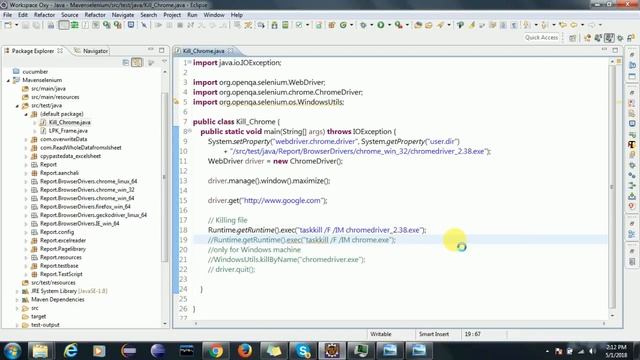Select Report.BrowserDrivers.chrome_win_32 package

pyautogui.click(x=87, y=190)
